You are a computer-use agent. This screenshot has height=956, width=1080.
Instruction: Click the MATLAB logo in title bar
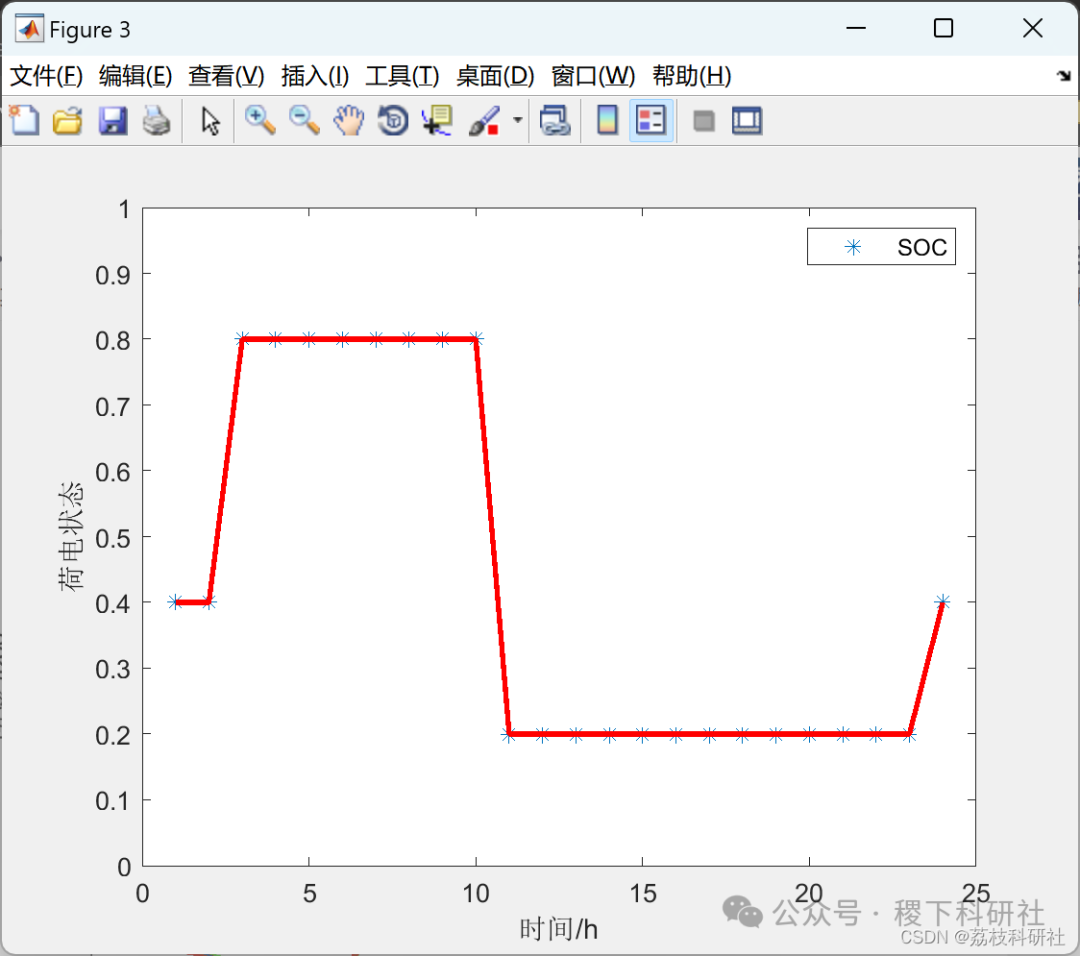point(29,29)
